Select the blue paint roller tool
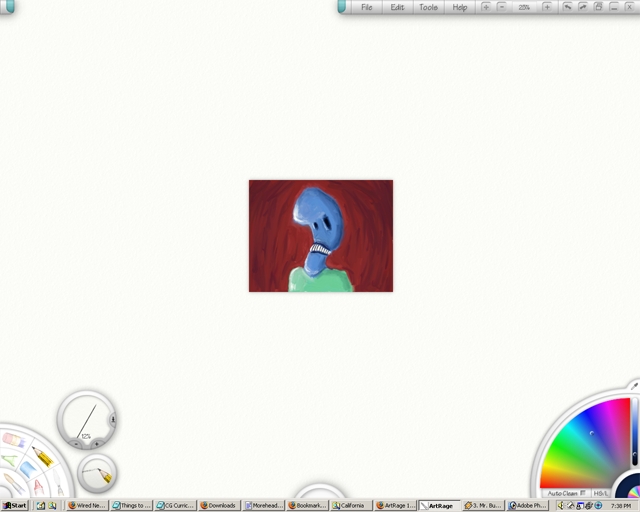The height and width of the screenshot is (512, 640). 28,469
